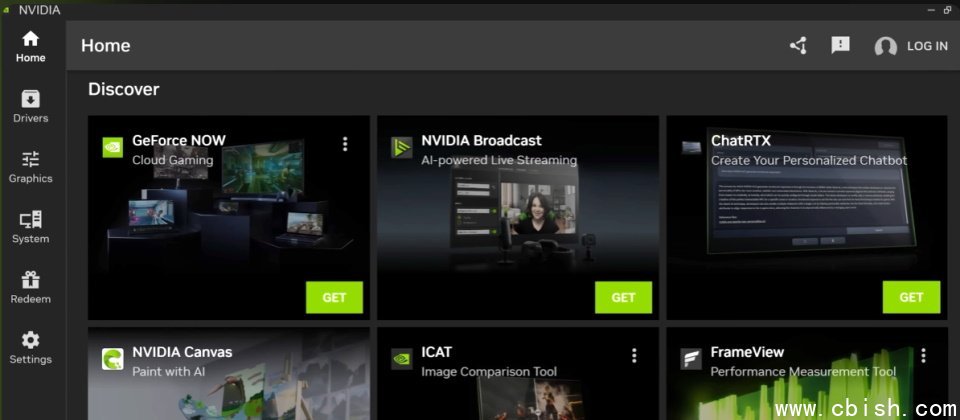Click AI-powered Live Streaming subtitle
This screenshot has width=960, height=420.
click(499, 160)
